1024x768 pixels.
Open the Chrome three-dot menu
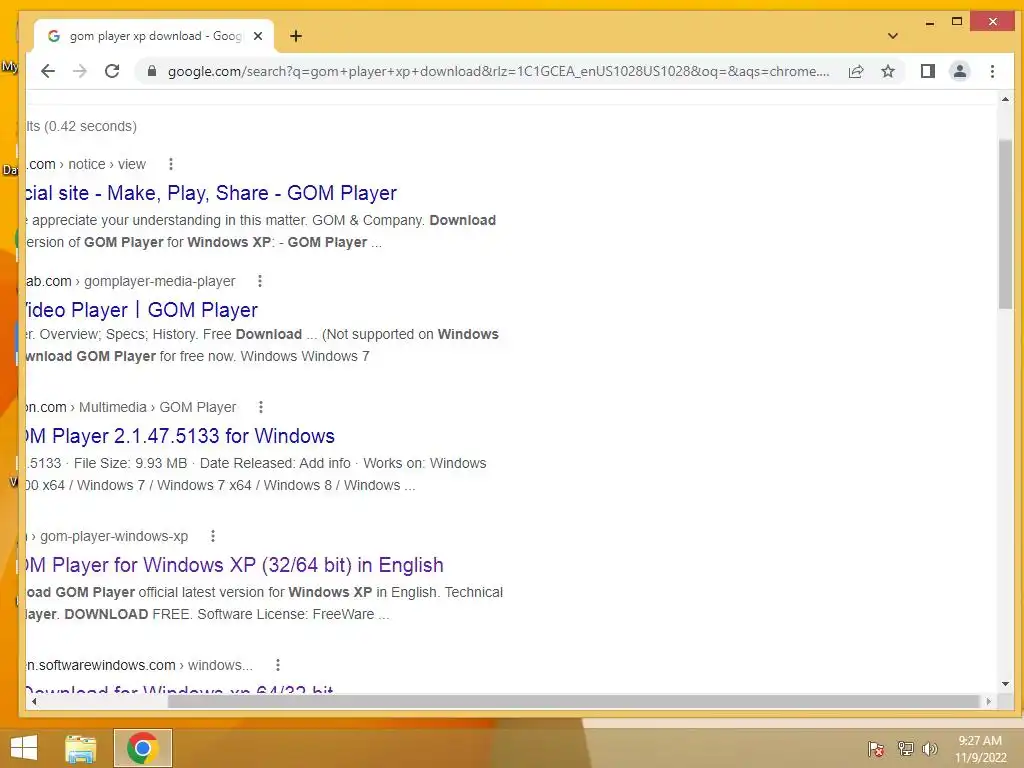(x=992, y=71)
